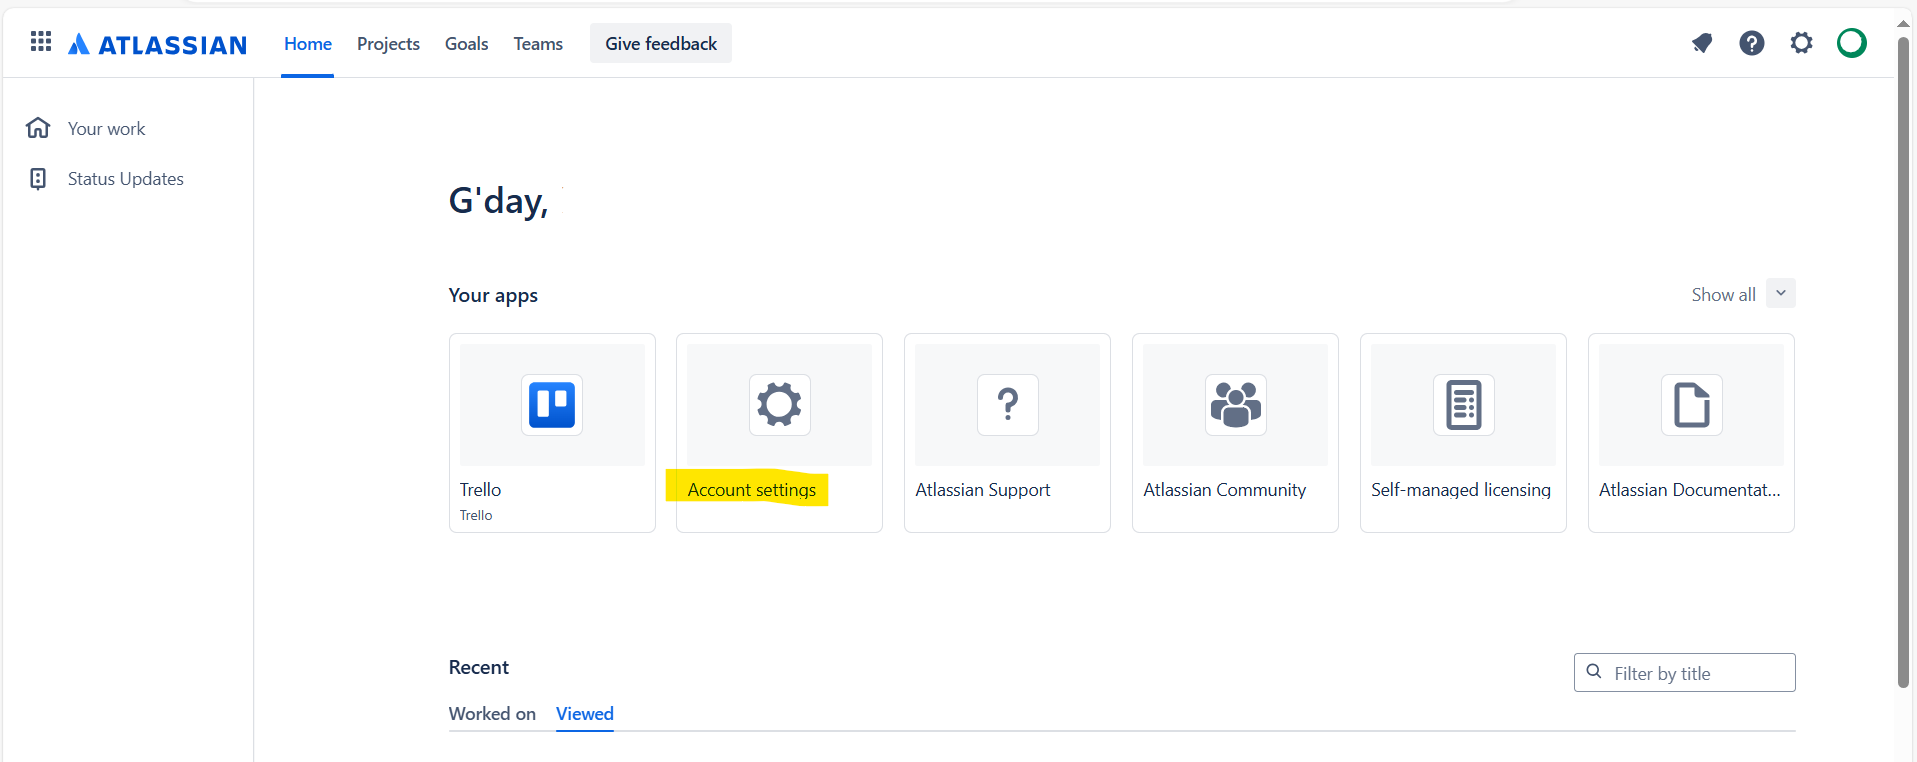Click the search magnifier in filter box
Viewport: 1917px width, 762px height.
pyautogui.click(x=1594, y=672)
